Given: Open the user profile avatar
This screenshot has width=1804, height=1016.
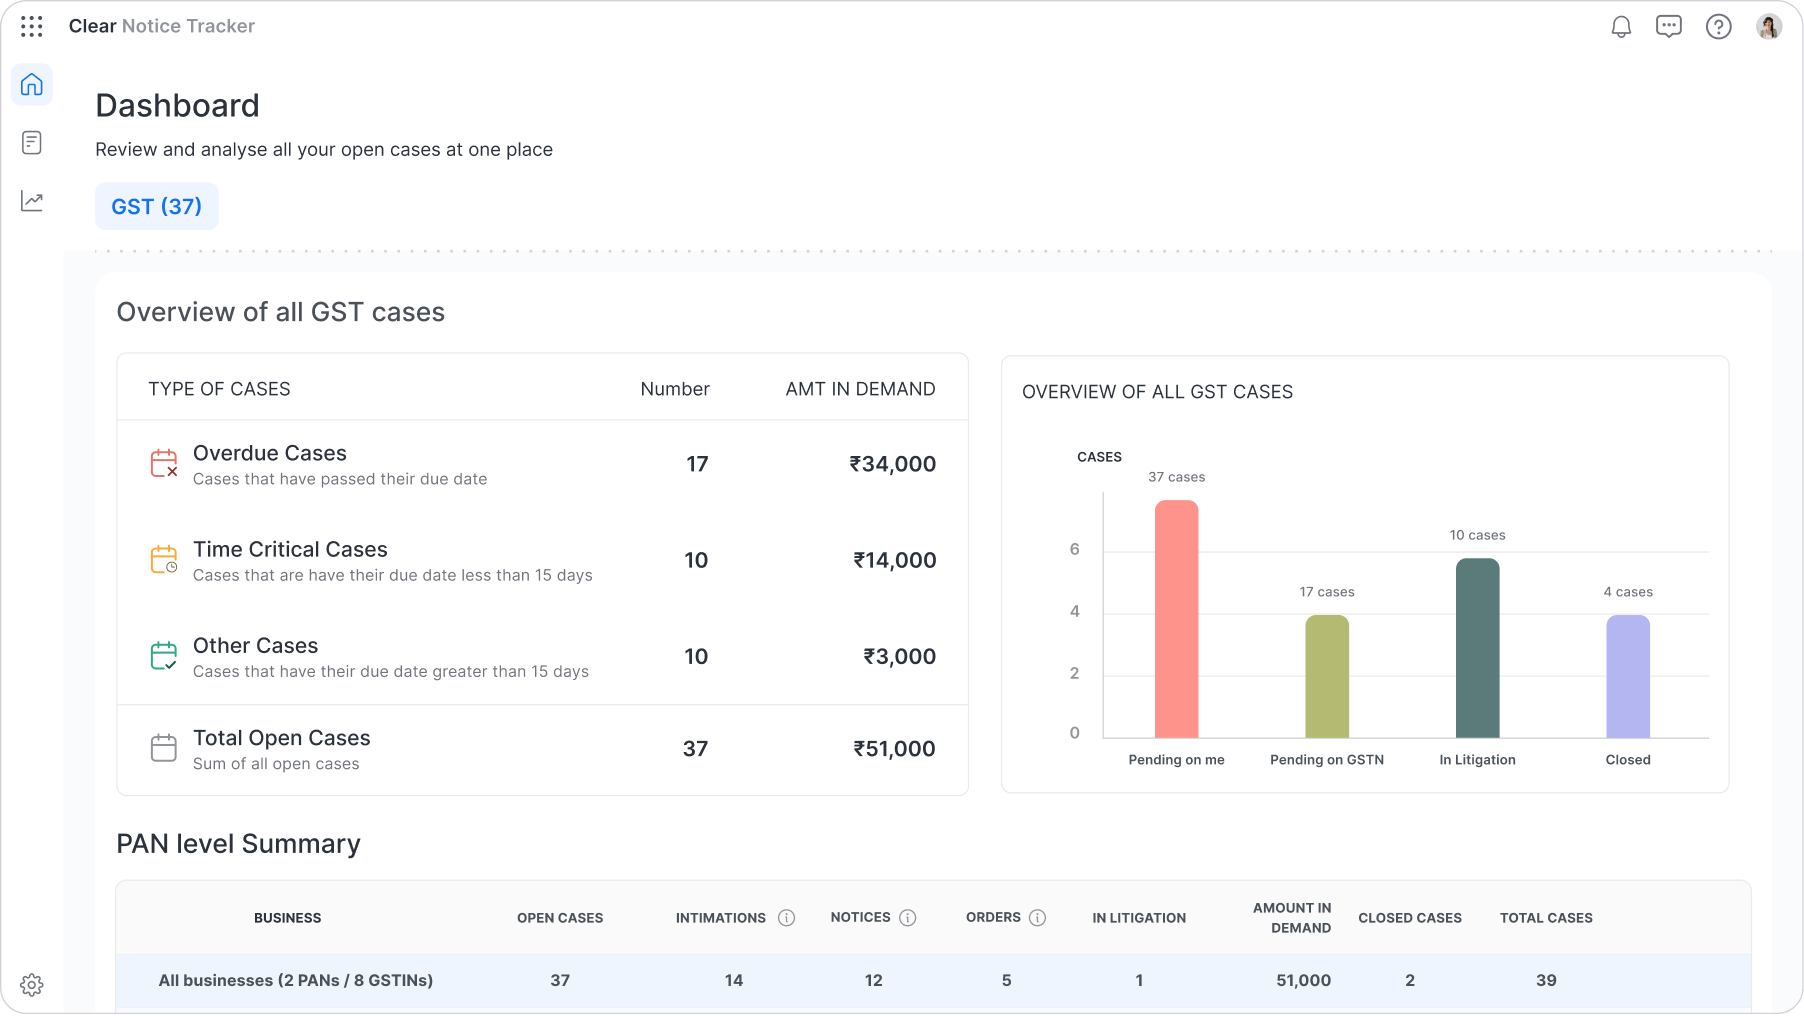Looking at the screenshot, I should tap(1768, 27).
